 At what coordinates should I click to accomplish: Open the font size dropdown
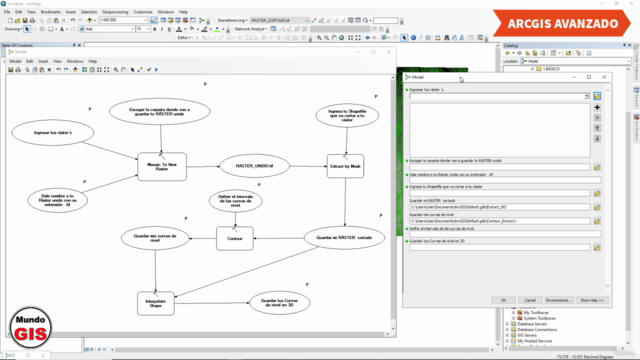[x=148, y=29]
